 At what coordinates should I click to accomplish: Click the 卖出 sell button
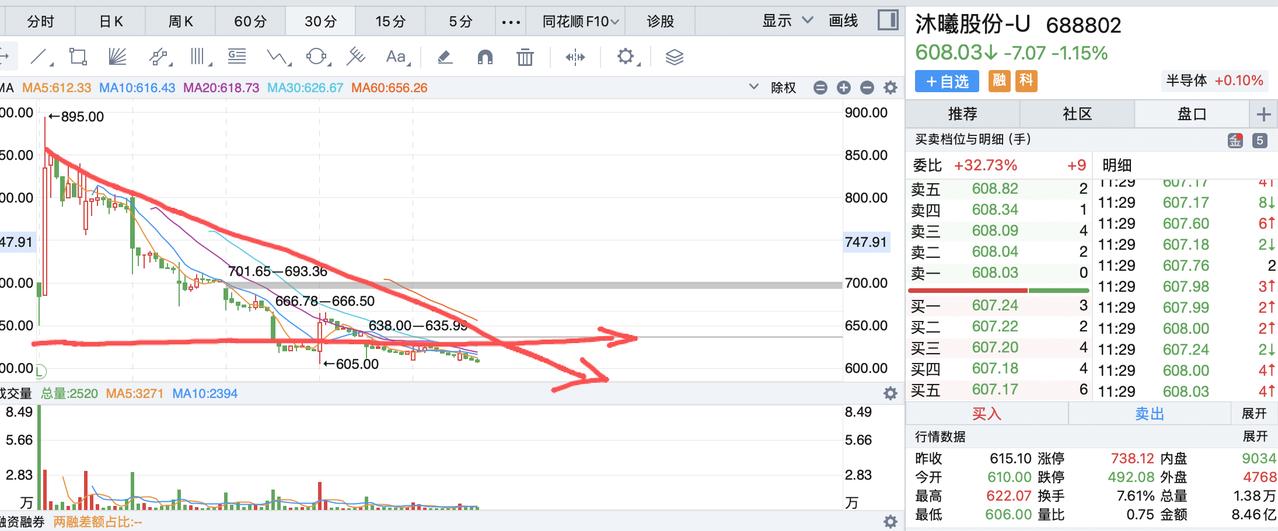[x=1150, y=413]
